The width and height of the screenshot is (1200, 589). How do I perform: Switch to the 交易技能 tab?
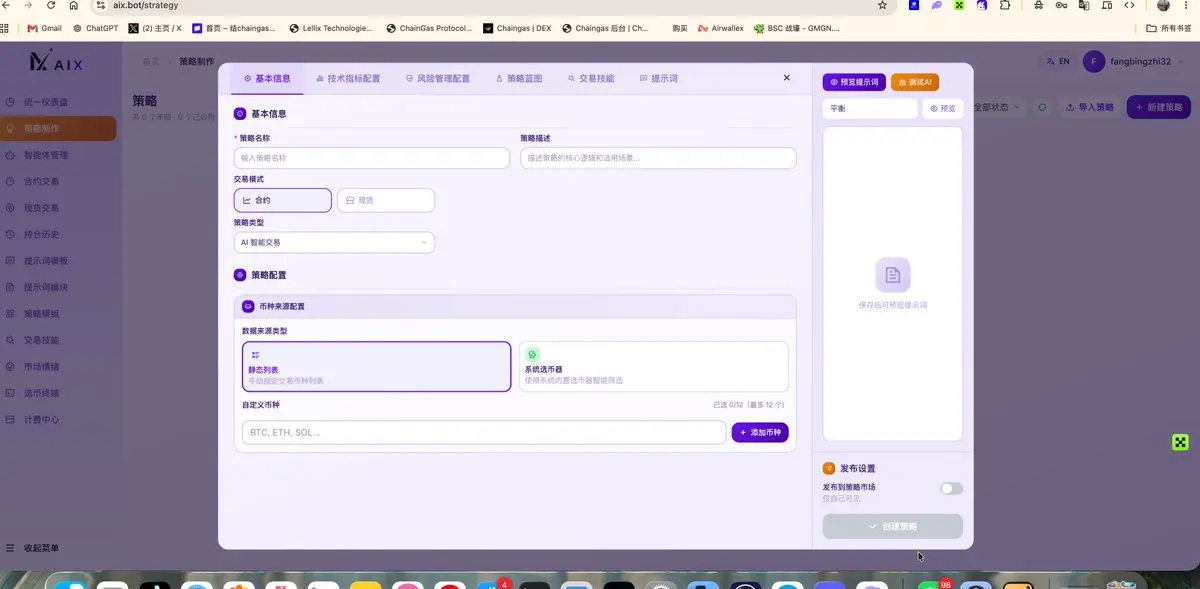(591, 78)
